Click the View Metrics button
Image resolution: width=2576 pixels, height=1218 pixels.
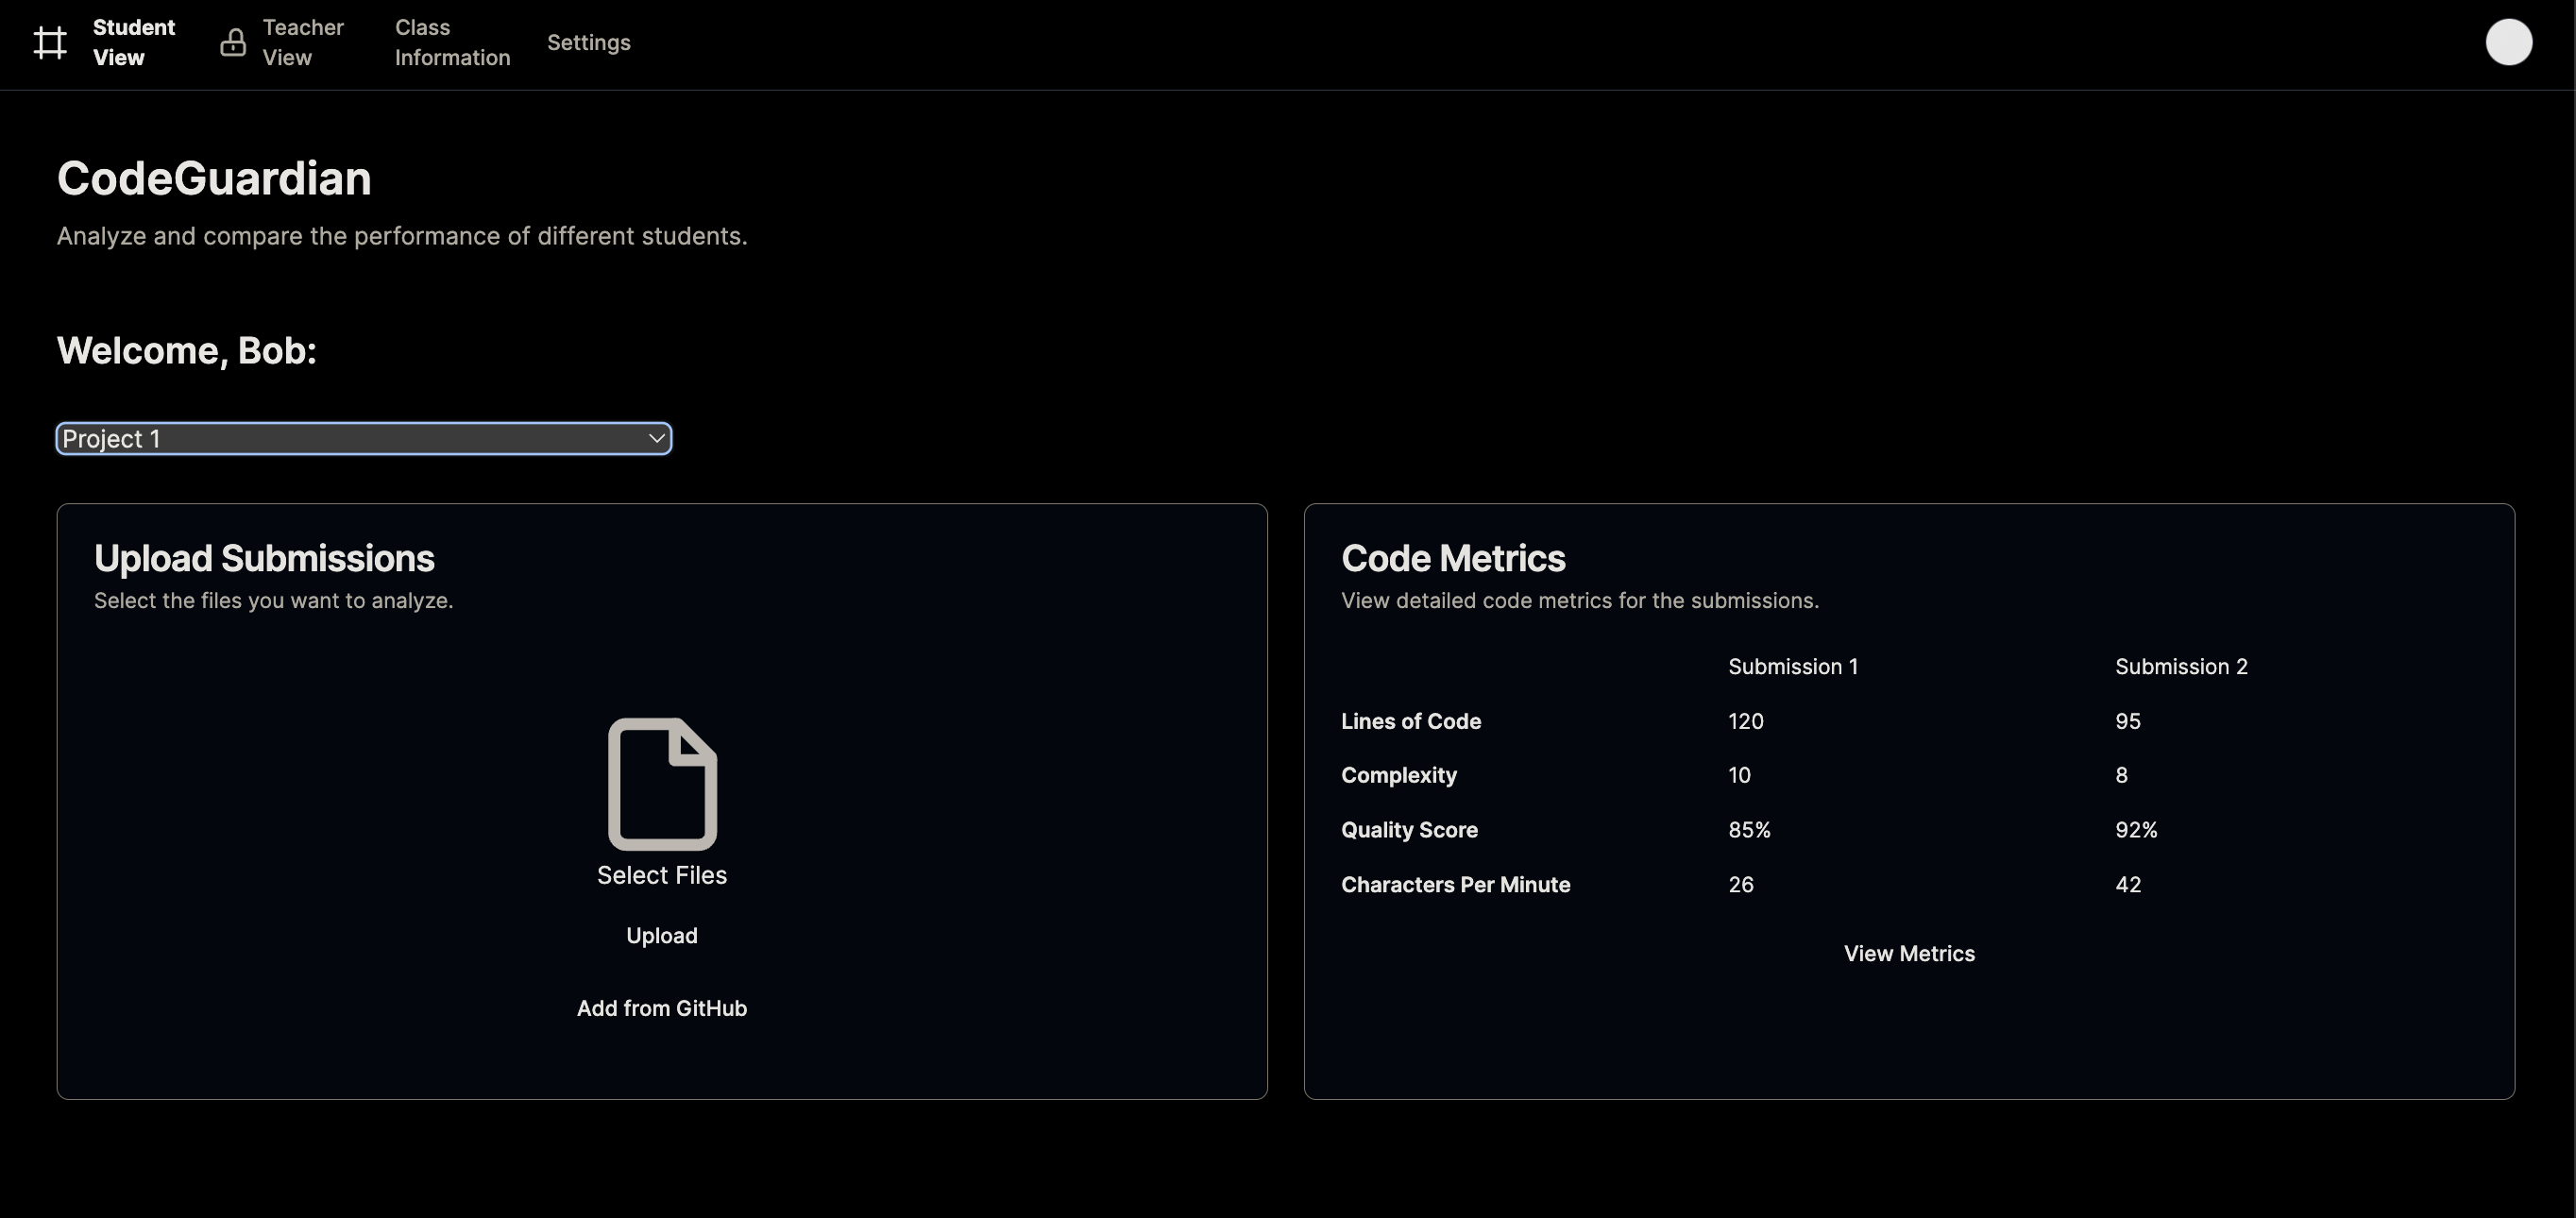click(1908, 954)
